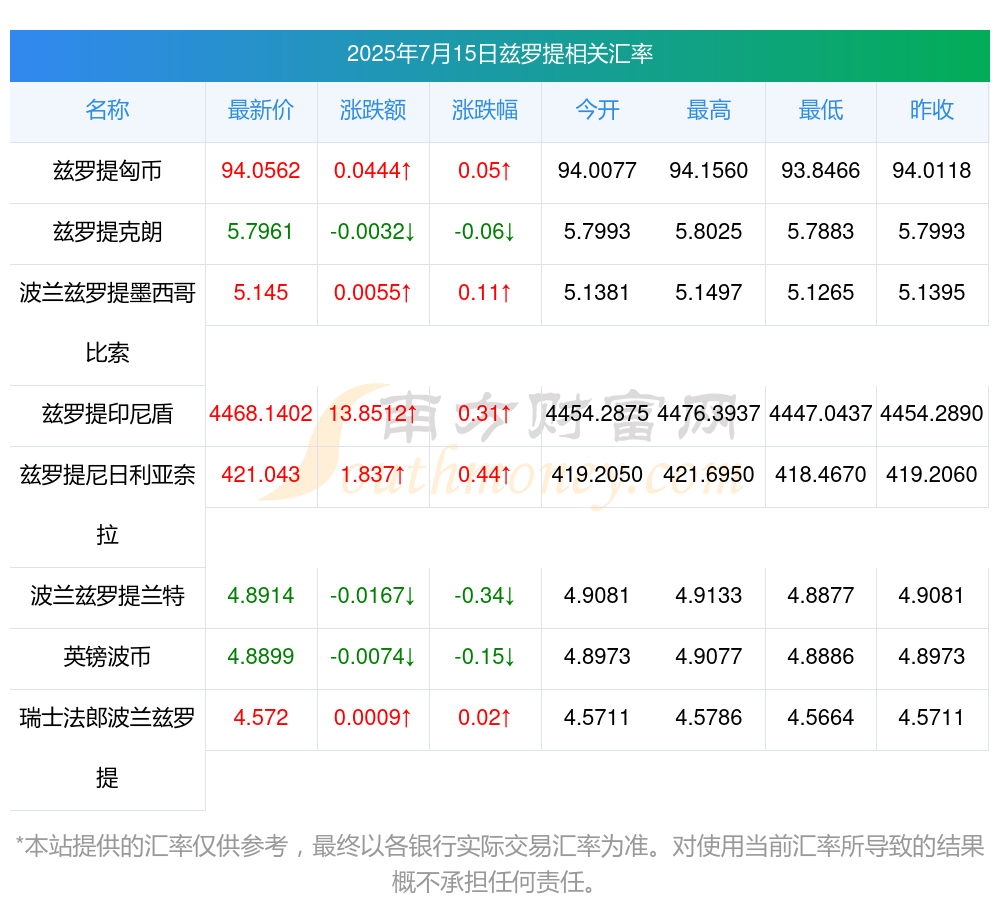The image size is (1000, 913).
Task: Select the 昨收 column header
Action: (932, 110)
